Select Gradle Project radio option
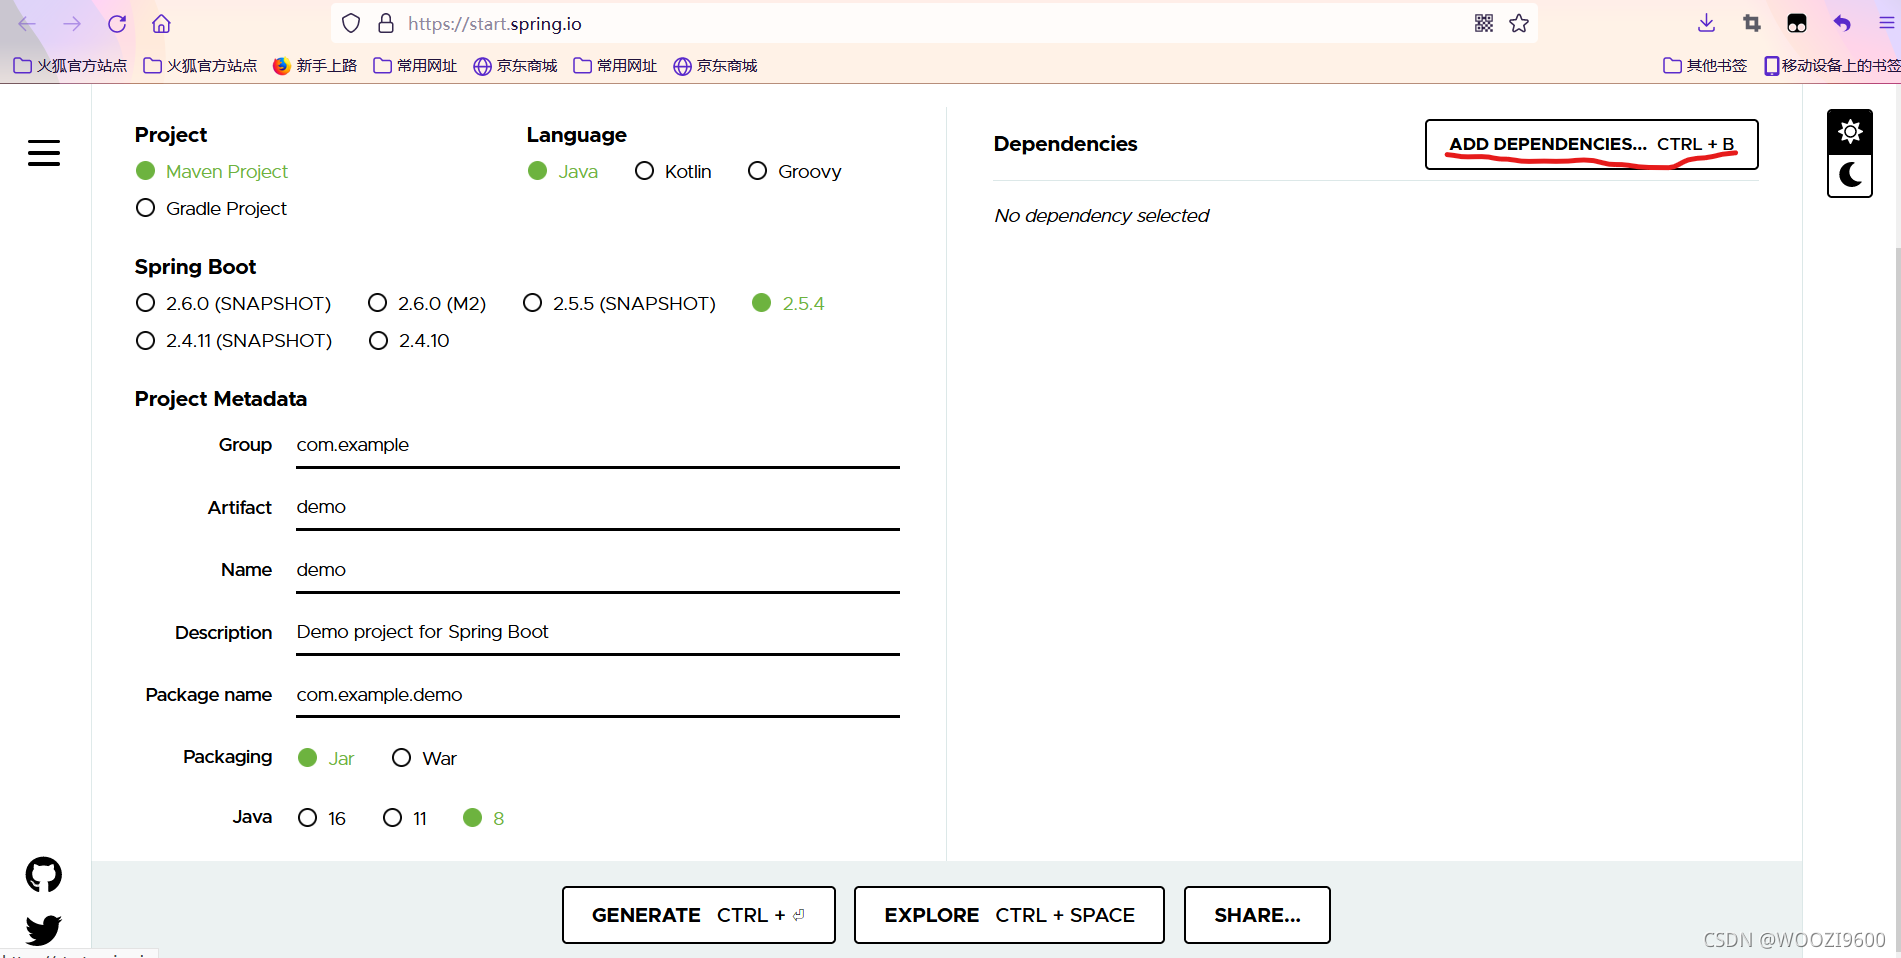 pos(211,208)
